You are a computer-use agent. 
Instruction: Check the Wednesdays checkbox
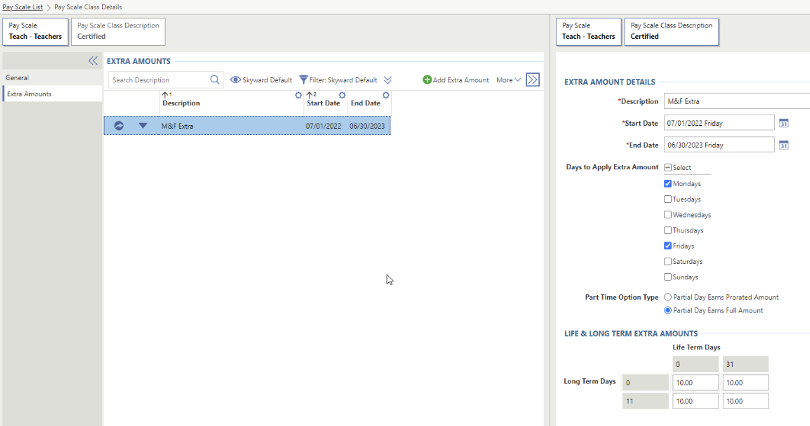coord(668,215)
